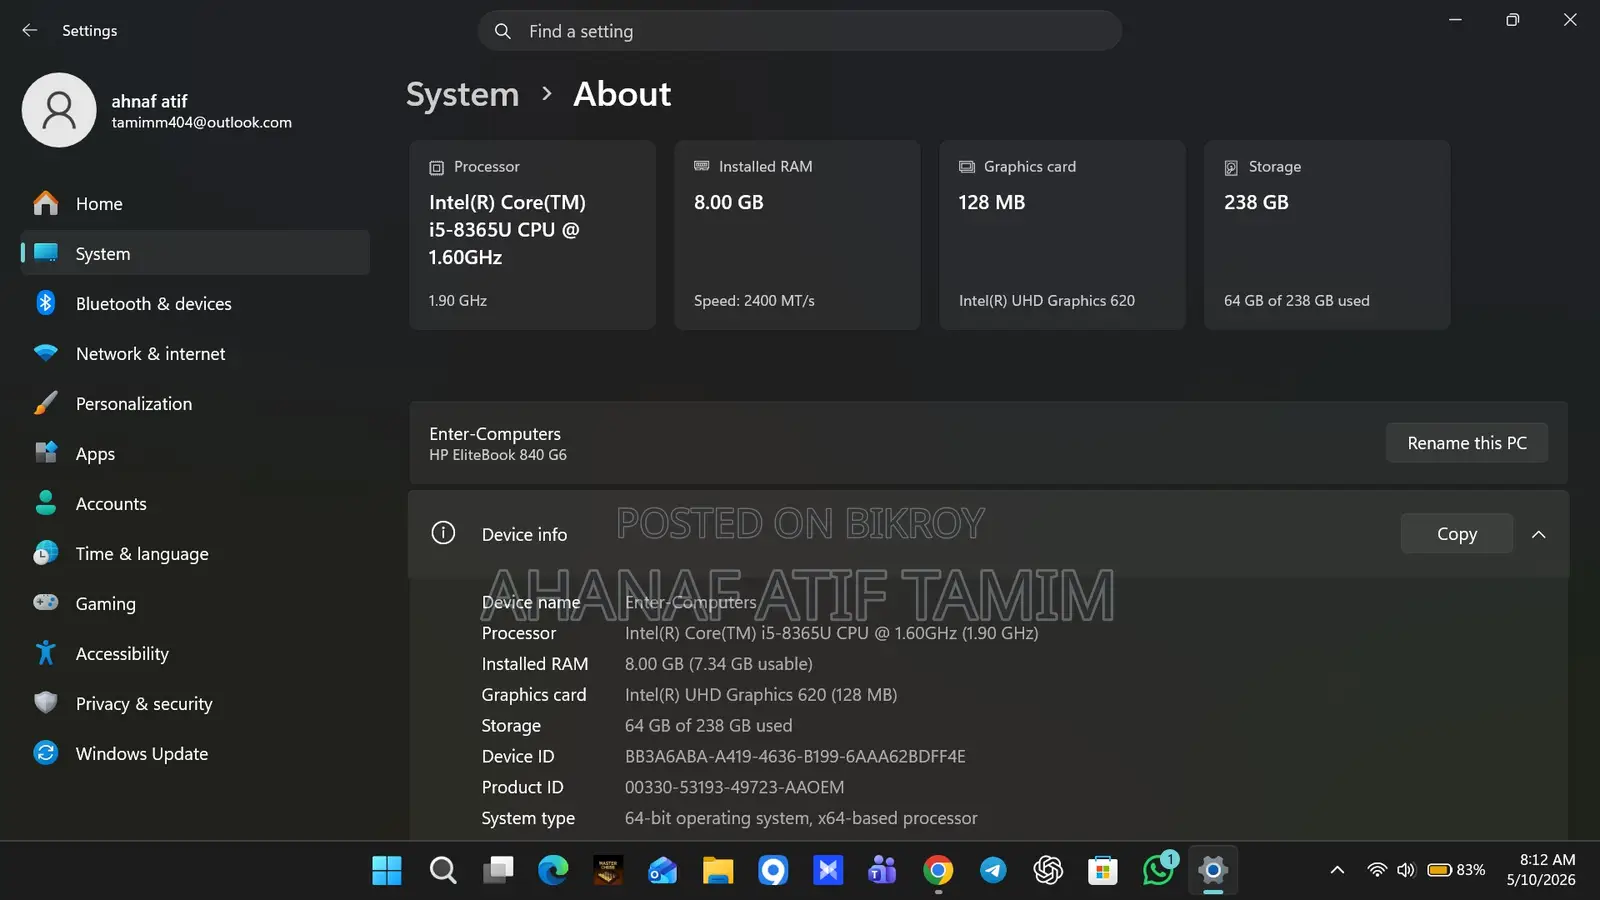Open Telegram from the taskbar
This screenshot has height=900, width=1600.
[x=993, y=870]
